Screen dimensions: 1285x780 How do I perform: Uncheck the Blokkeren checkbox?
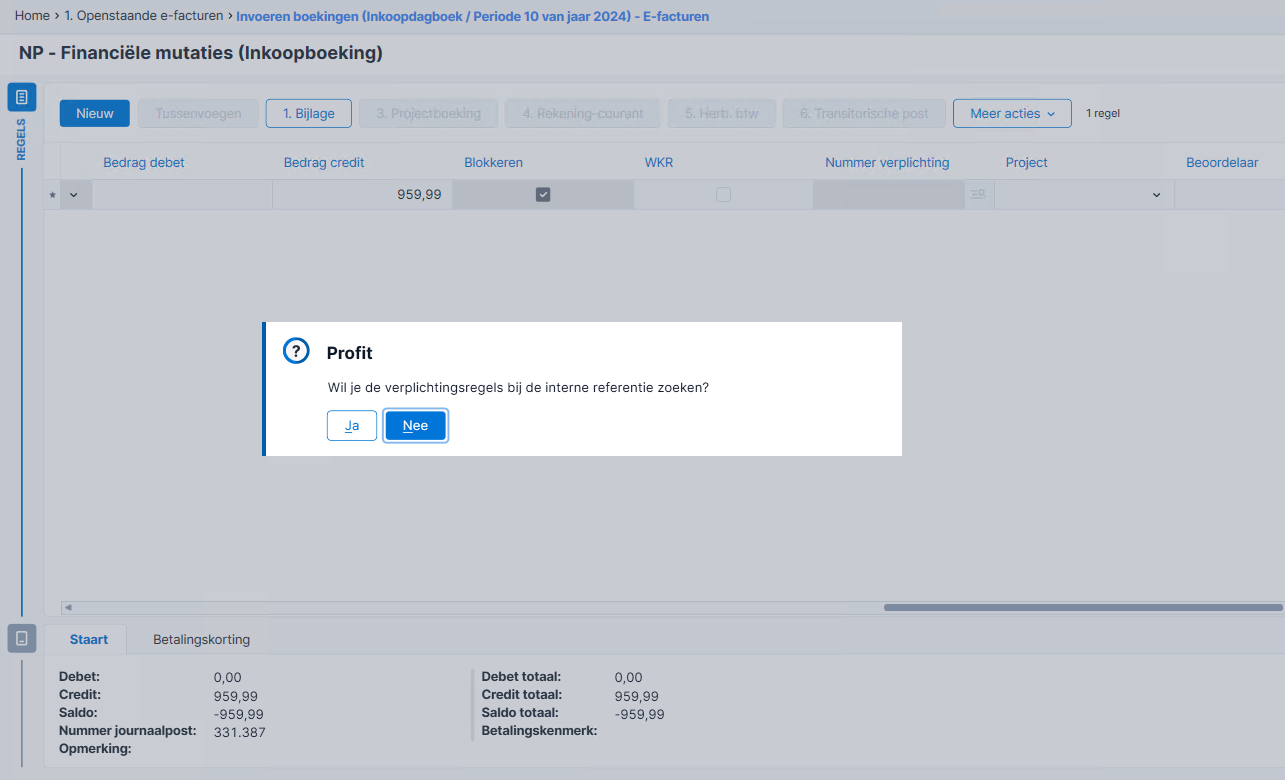coord(543,195)
